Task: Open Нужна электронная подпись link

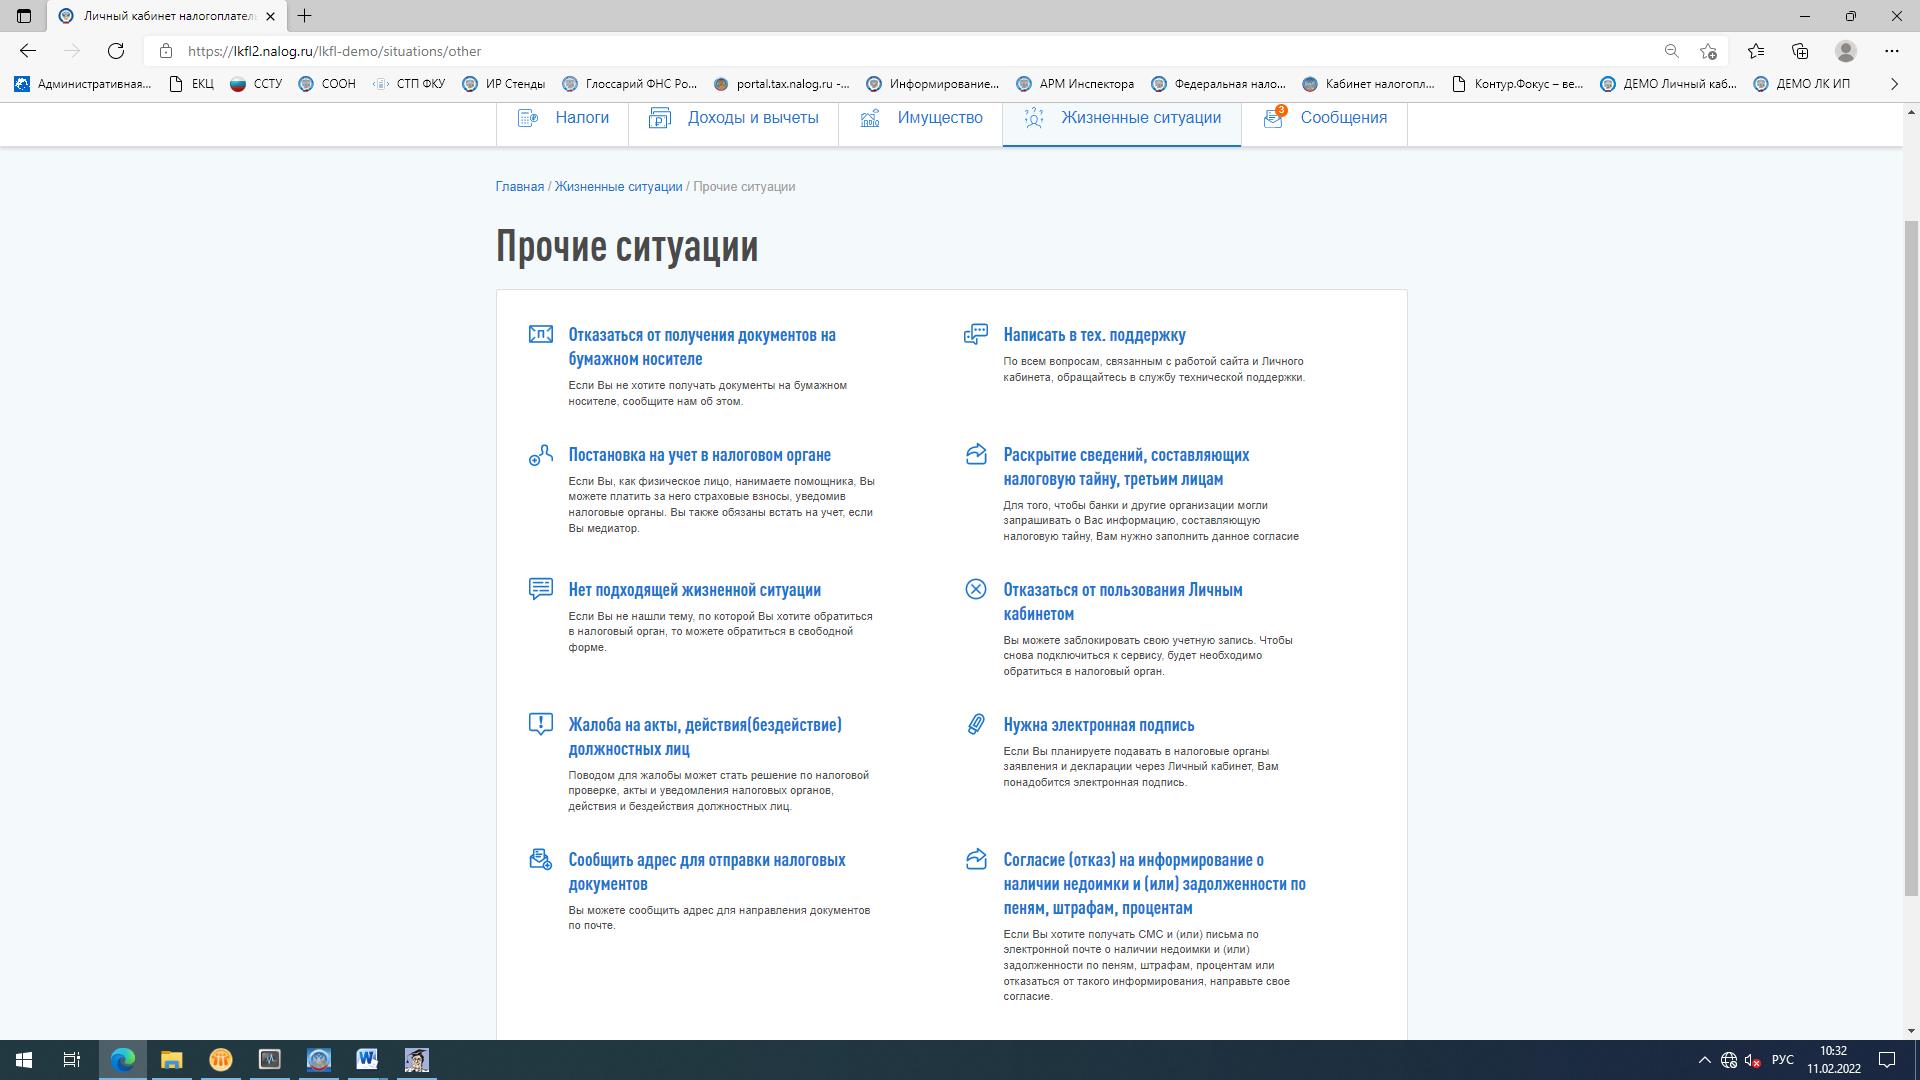Action: 1099,725
